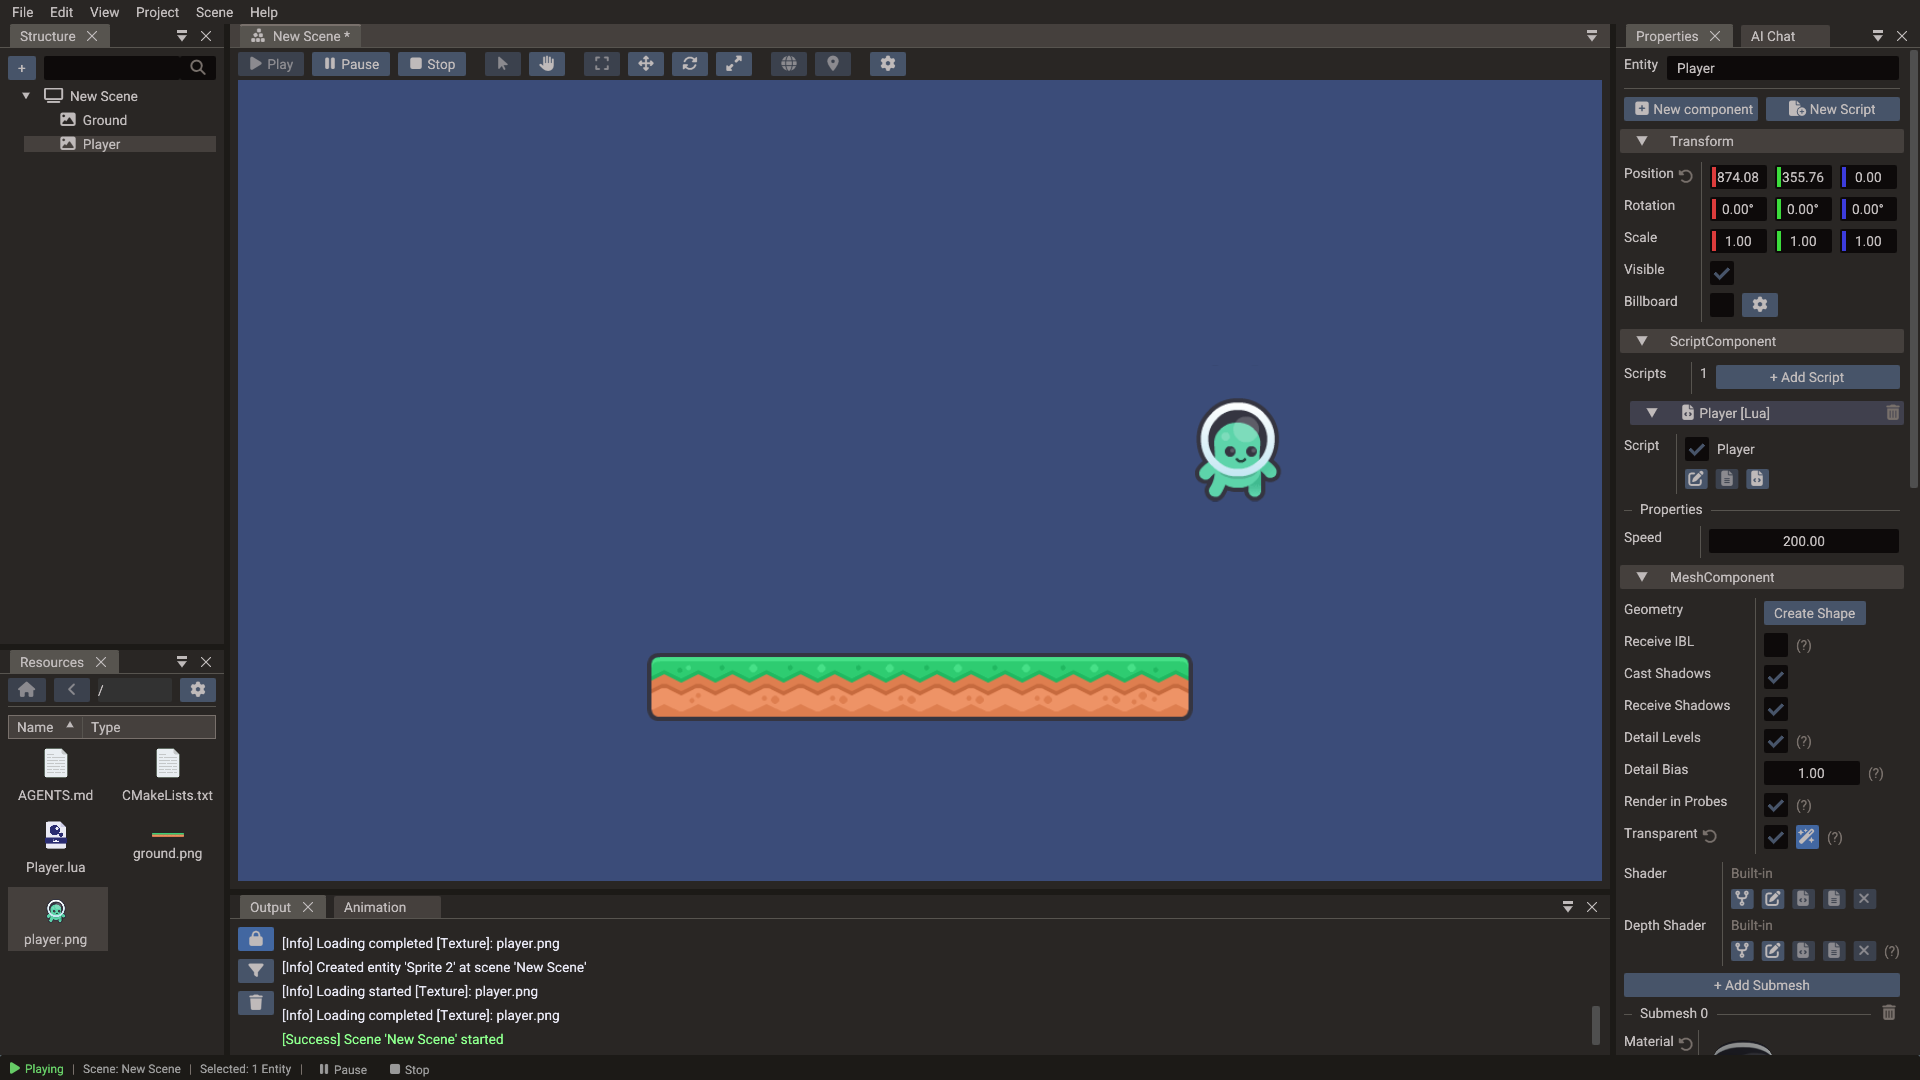Open resources browser settings gear
This screenshot has height=1080, width=1920.
[x=198, y=690]
